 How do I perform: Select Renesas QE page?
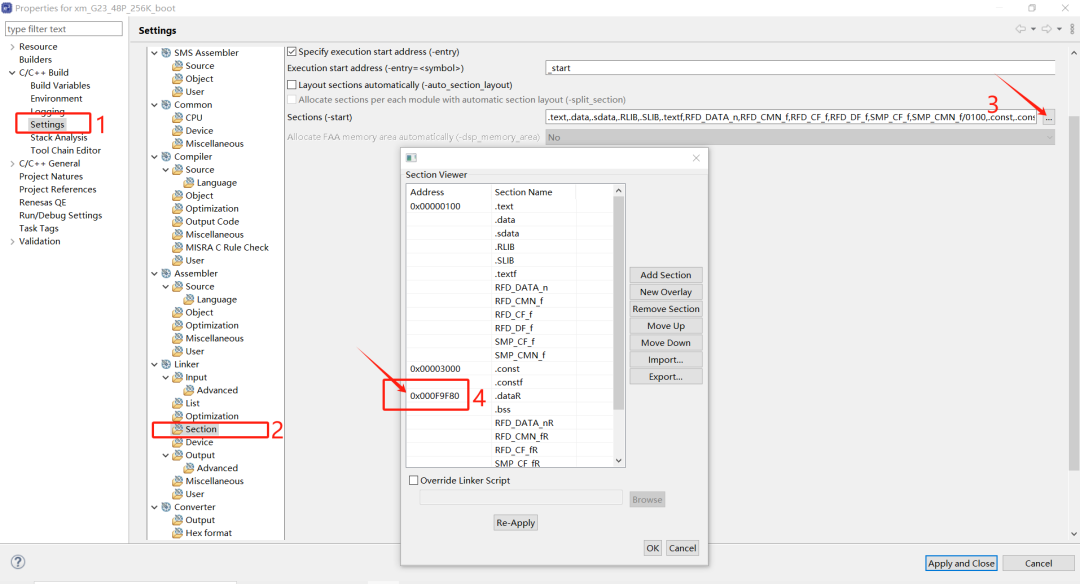pyautogui.click(x=43, y=202)
